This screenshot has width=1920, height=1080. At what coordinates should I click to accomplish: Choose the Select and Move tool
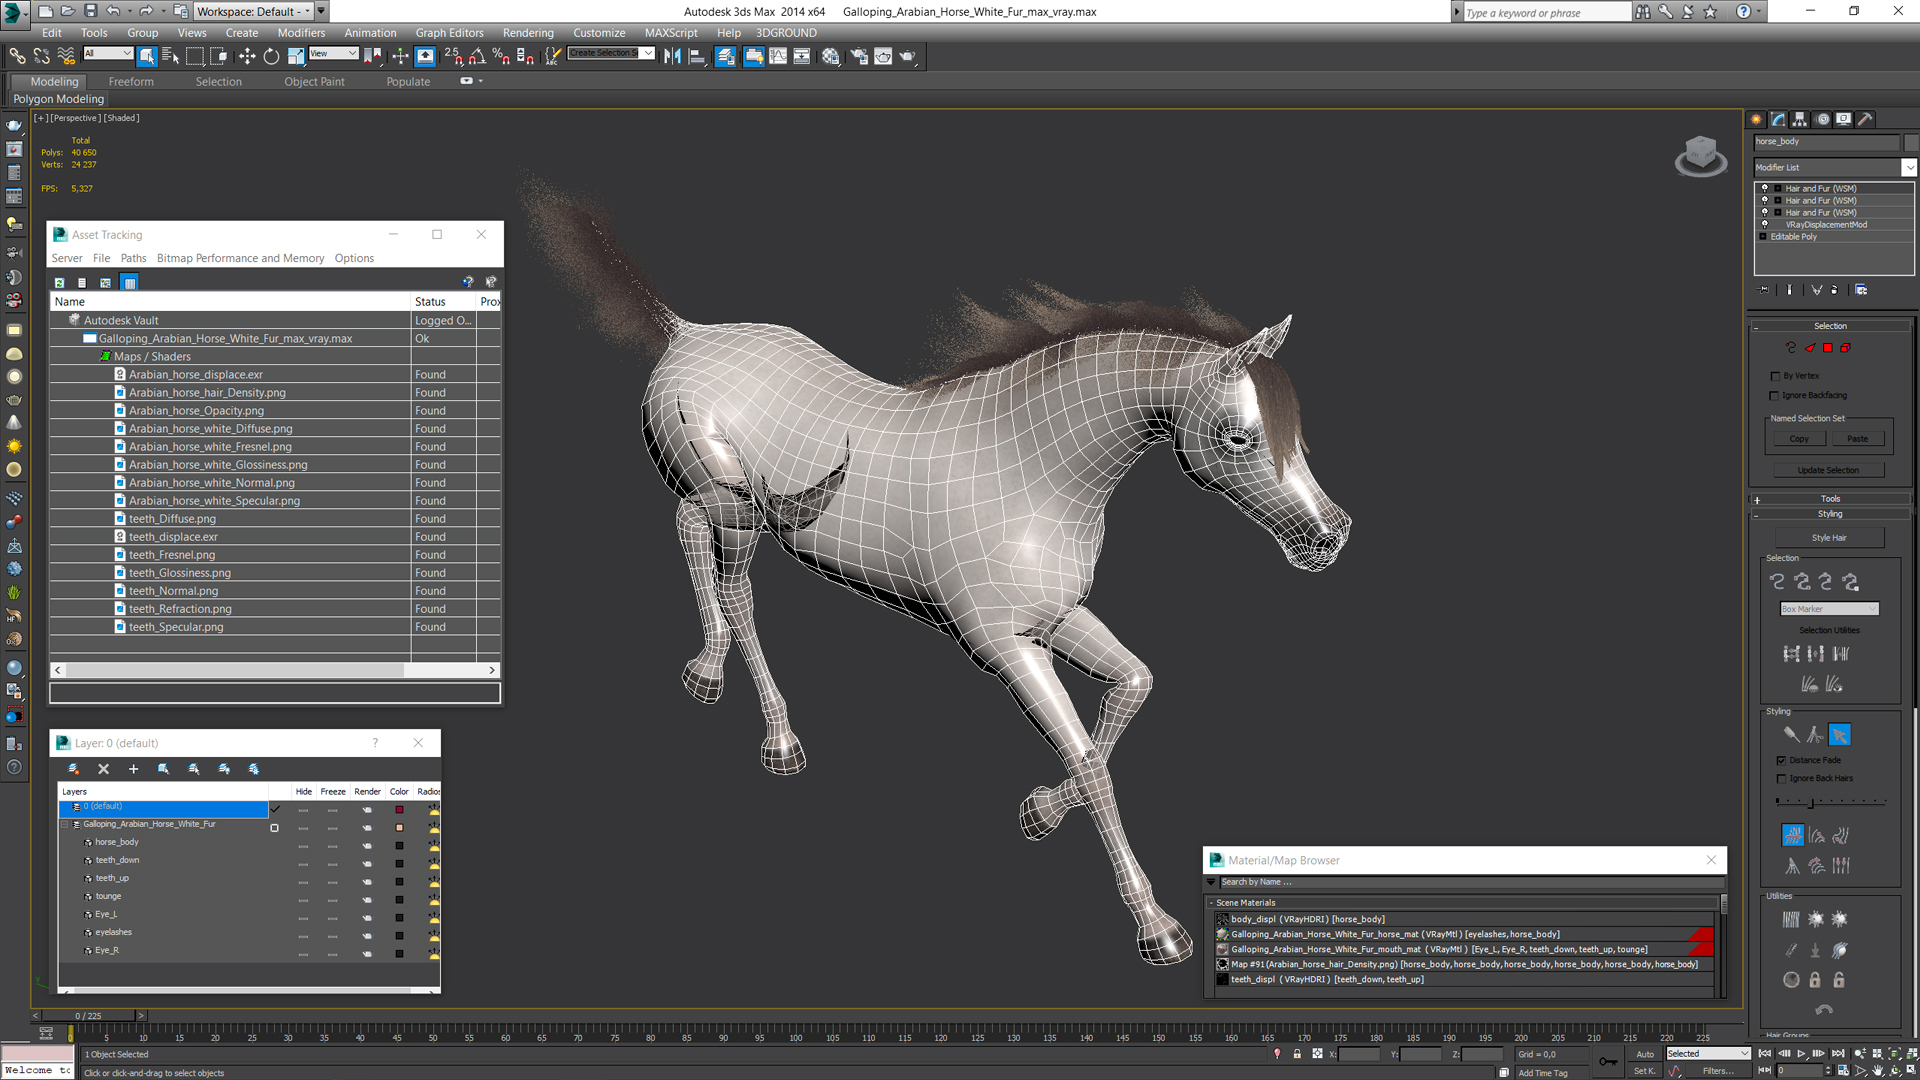click(247, 56)
